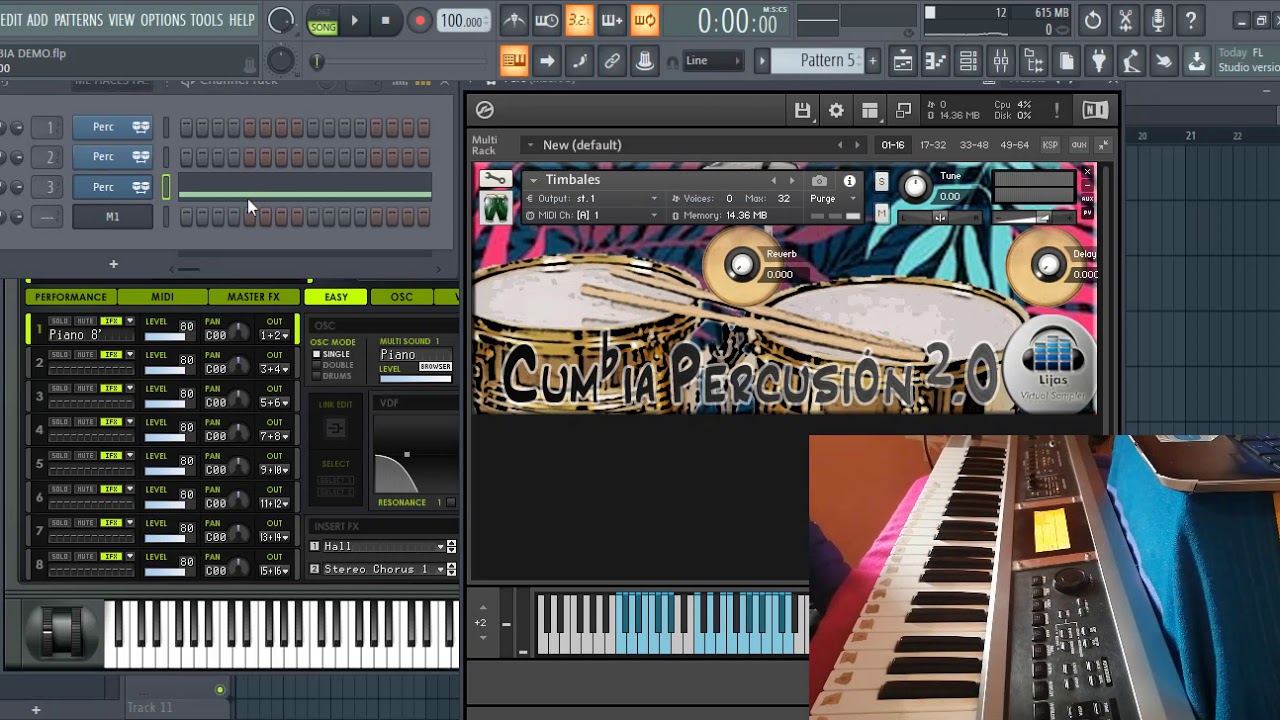Screen dimensions: 1280x720
Task: Click the tempo field showing 100.000
Action: point(464,21)
